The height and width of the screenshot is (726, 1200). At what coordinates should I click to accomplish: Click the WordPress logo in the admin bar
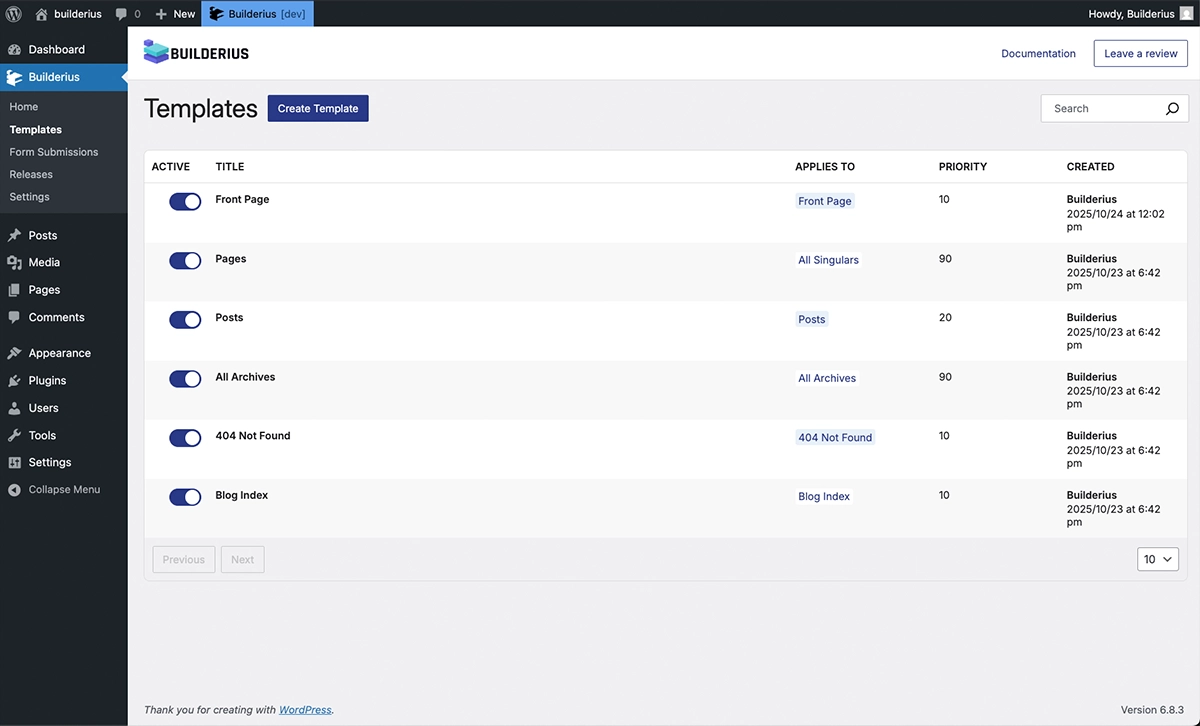click(x=12, y=13)
